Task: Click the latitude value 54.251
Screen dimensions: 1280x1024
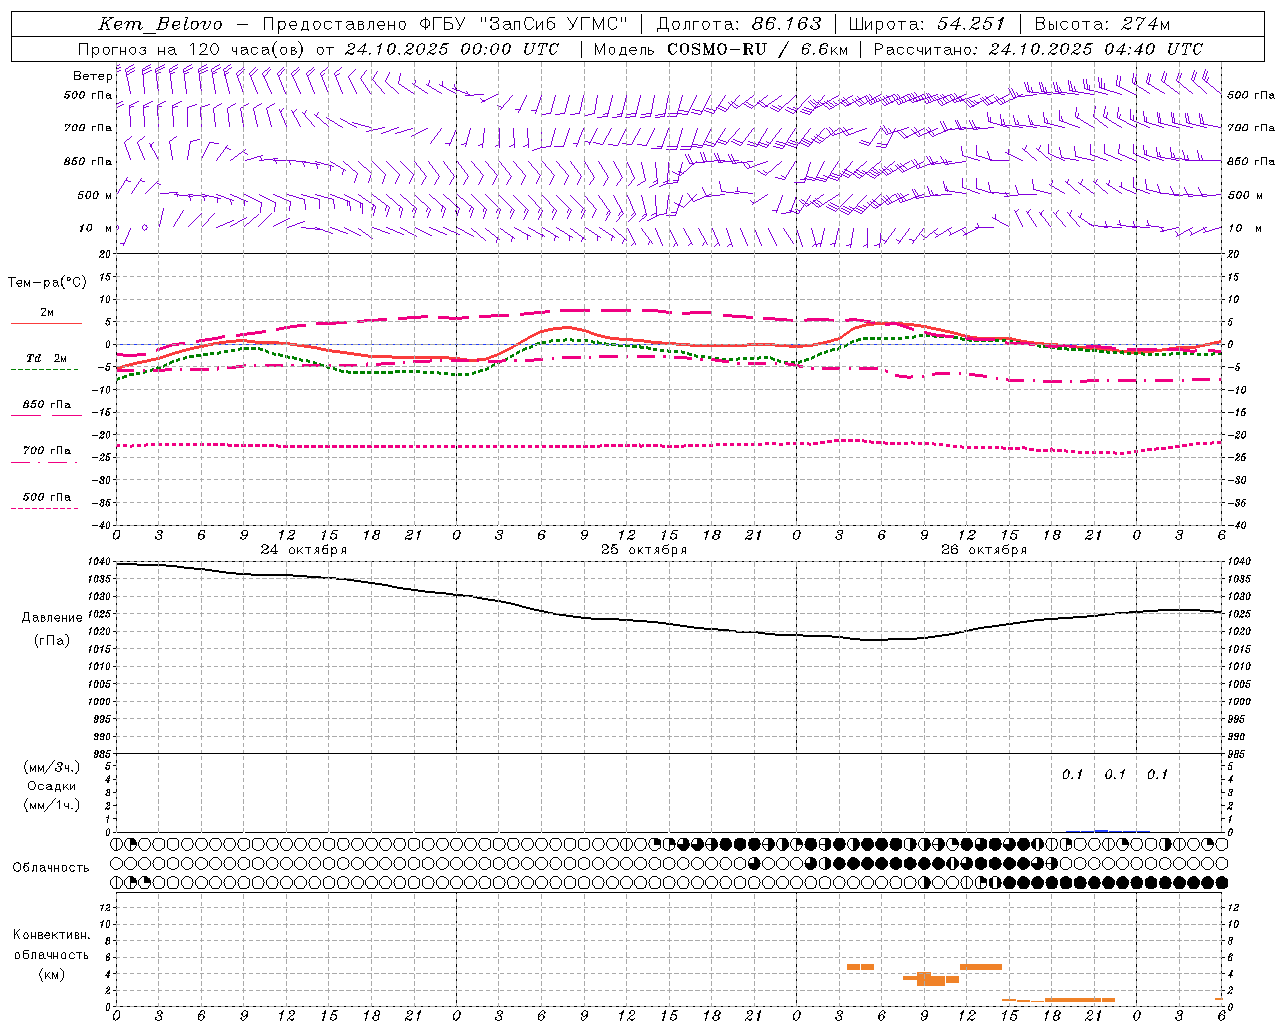Action: pos(970,24)
